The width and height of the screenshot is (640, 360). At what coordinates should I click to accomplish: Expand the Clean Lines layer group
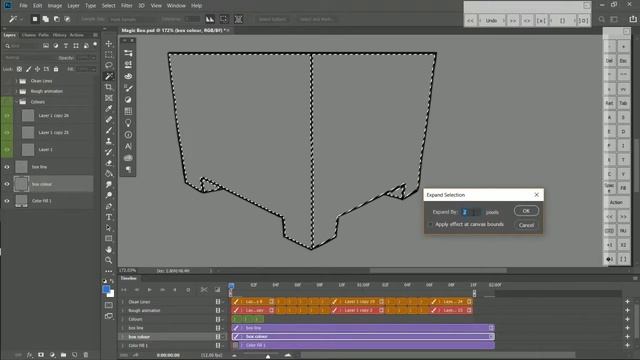(17, 81)
